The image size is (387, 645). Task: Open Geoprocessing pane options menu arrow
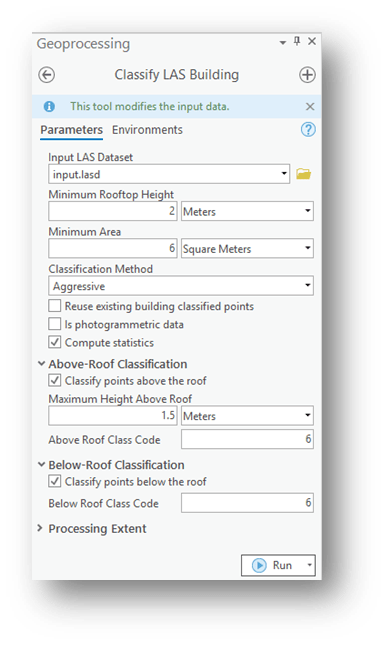(x=283, y=42)
